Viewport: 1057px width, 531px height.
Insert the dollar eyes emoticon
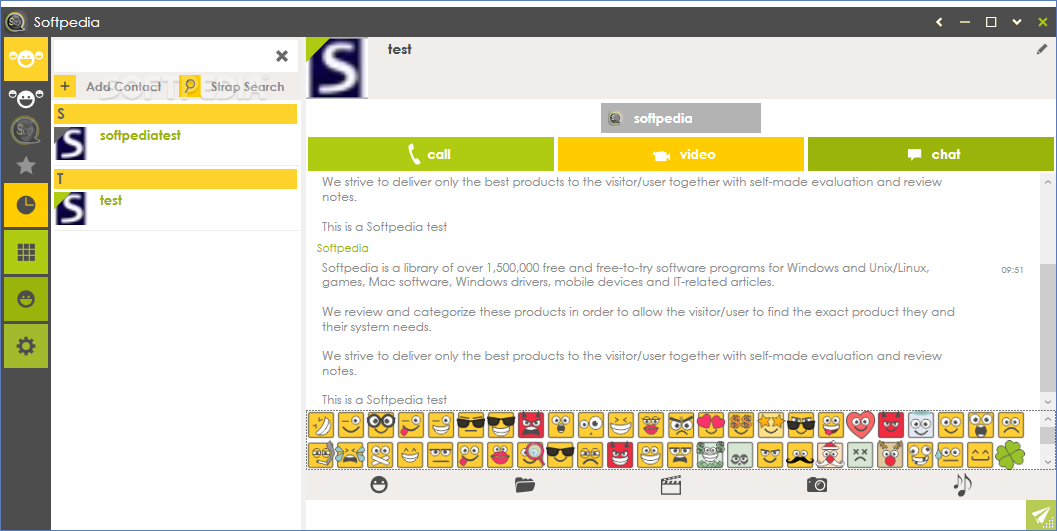tap(741, 425)
